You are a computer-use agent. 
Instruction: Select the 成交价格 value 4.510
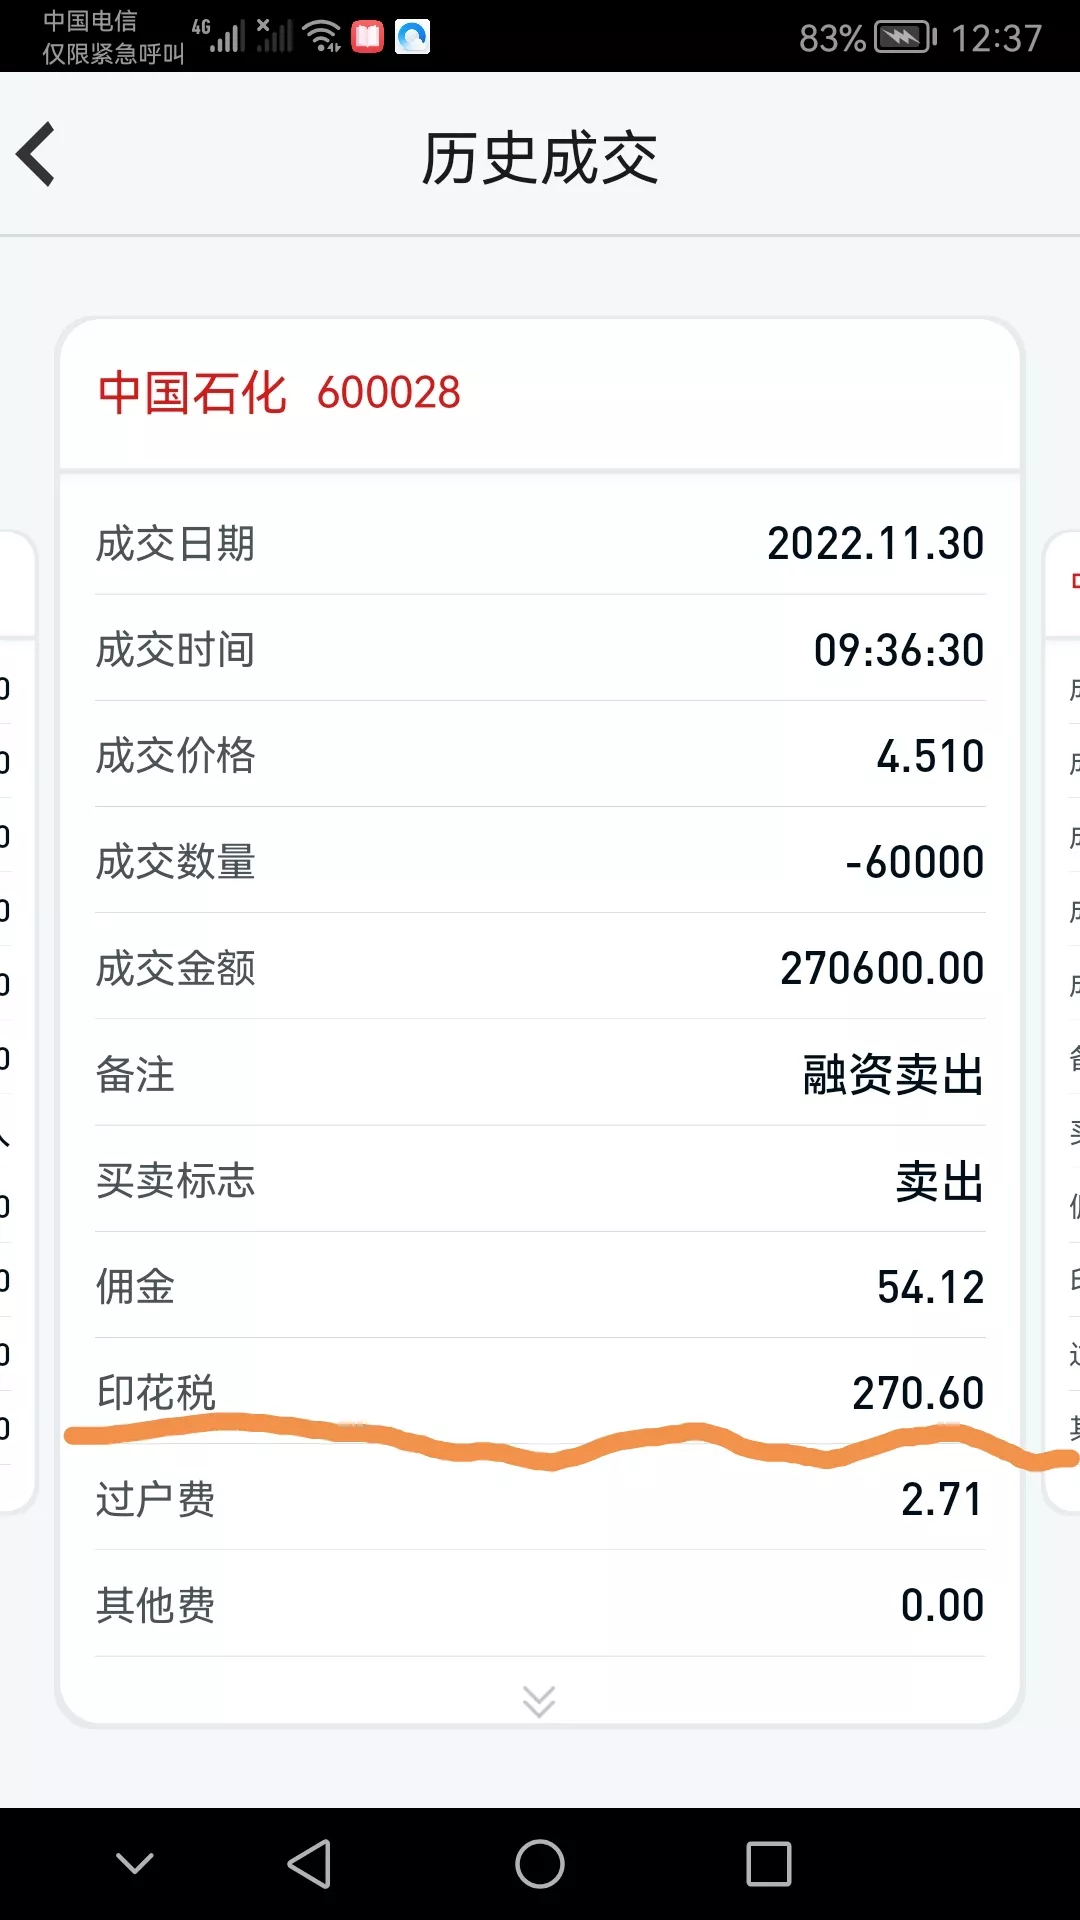930,756
